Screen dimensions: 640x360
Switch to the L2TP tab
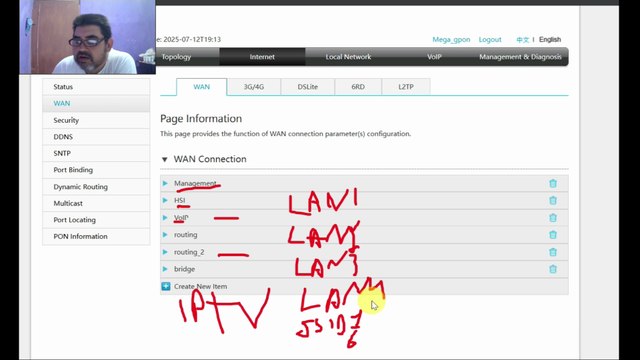point(406,87)
